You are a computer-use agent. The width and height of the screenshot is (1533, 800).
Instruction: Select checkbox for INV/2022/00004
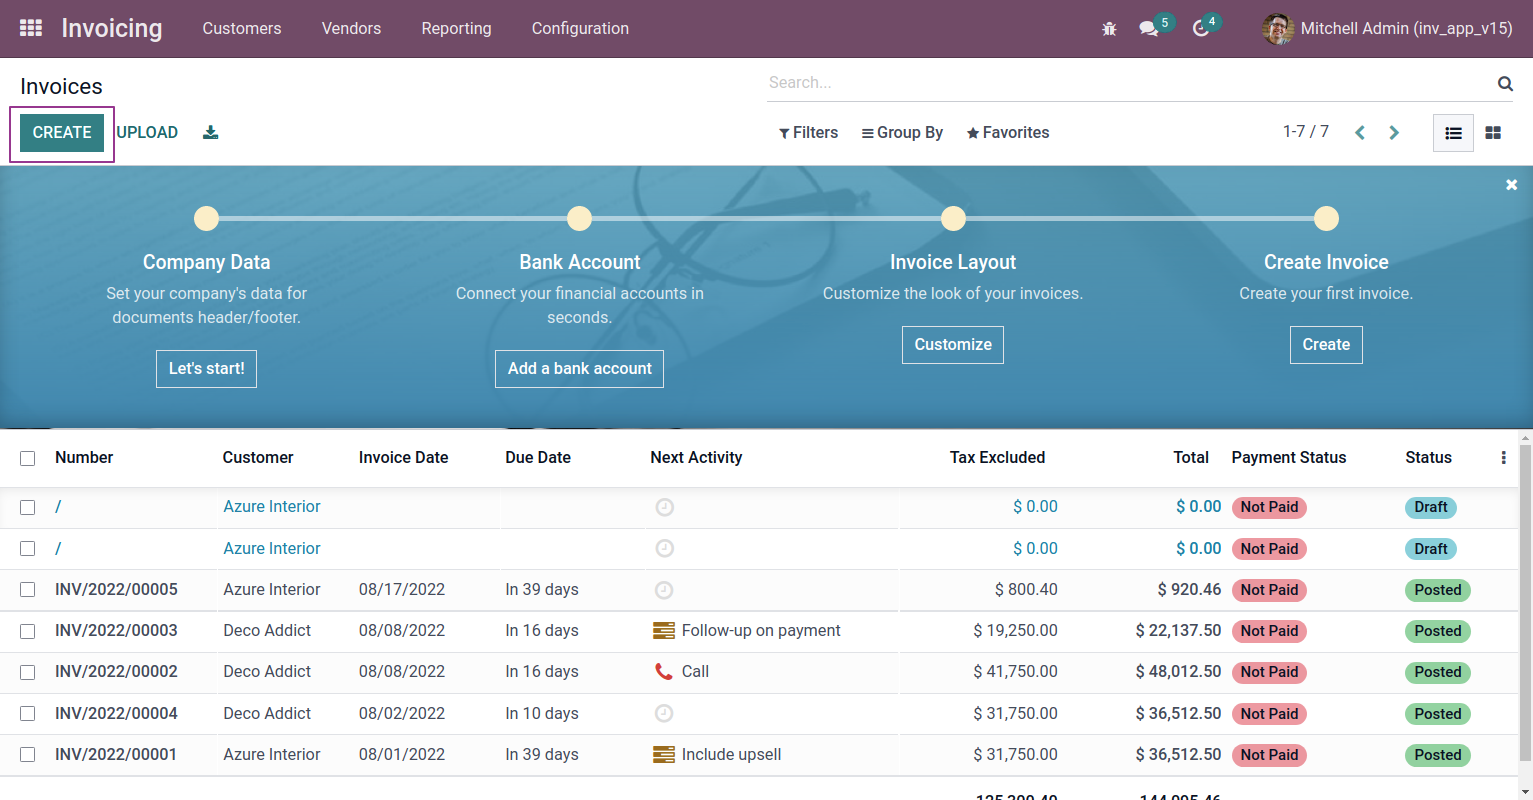coord(28,714)
